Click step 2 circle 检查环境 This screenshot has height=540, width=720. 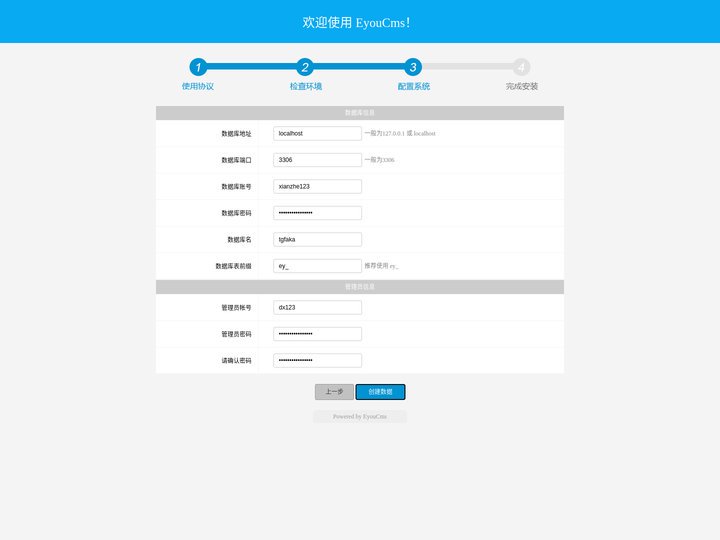[305, 67]
